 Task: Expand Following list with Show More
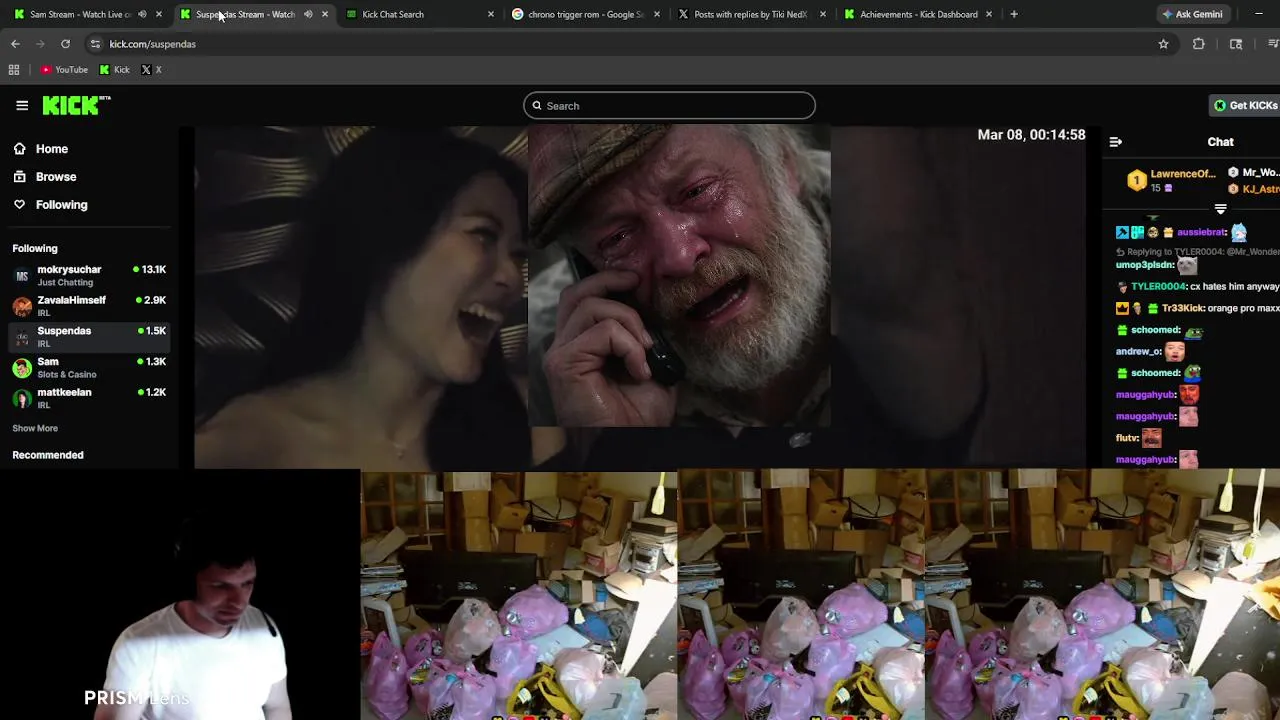click(x=35, y=428)
